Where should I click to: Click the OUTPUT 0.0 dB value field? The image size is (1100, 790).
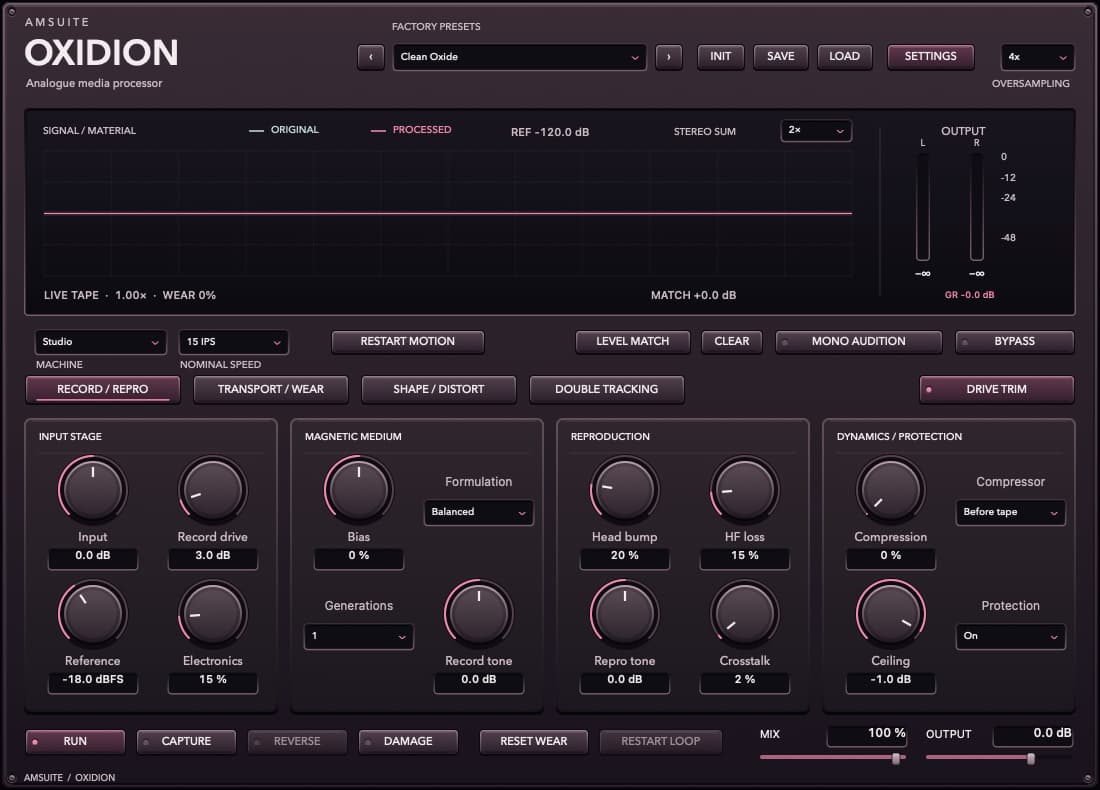click(x=1033, y=734)
